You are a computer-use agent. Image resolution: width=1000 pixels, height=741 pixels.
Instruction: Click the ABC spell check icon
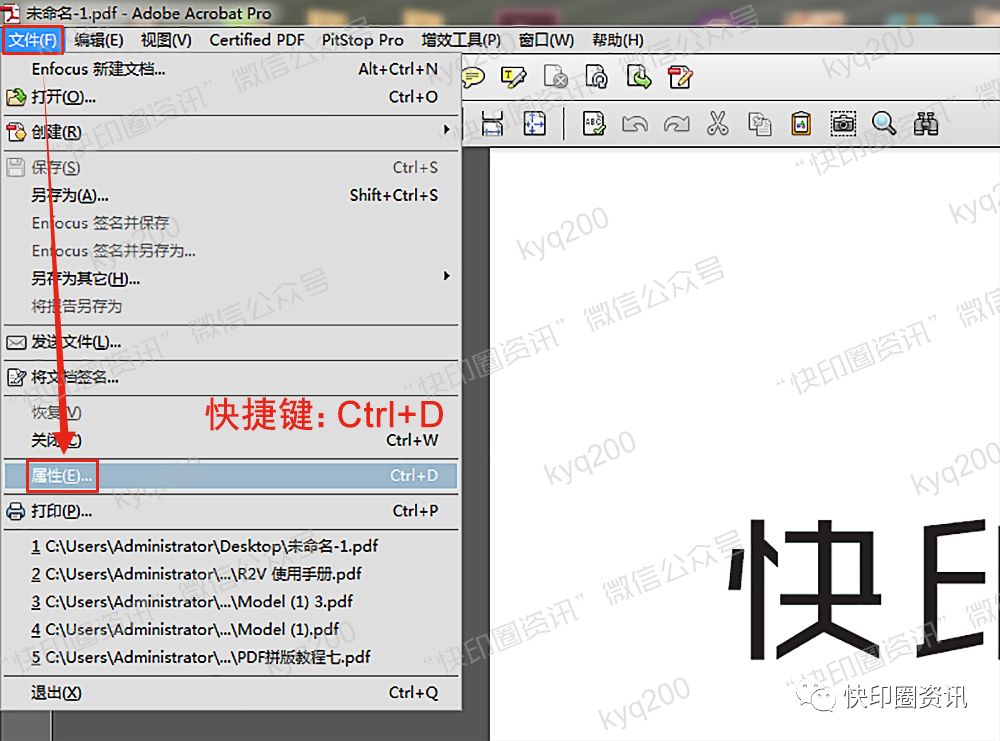click(x=594, y=124)
